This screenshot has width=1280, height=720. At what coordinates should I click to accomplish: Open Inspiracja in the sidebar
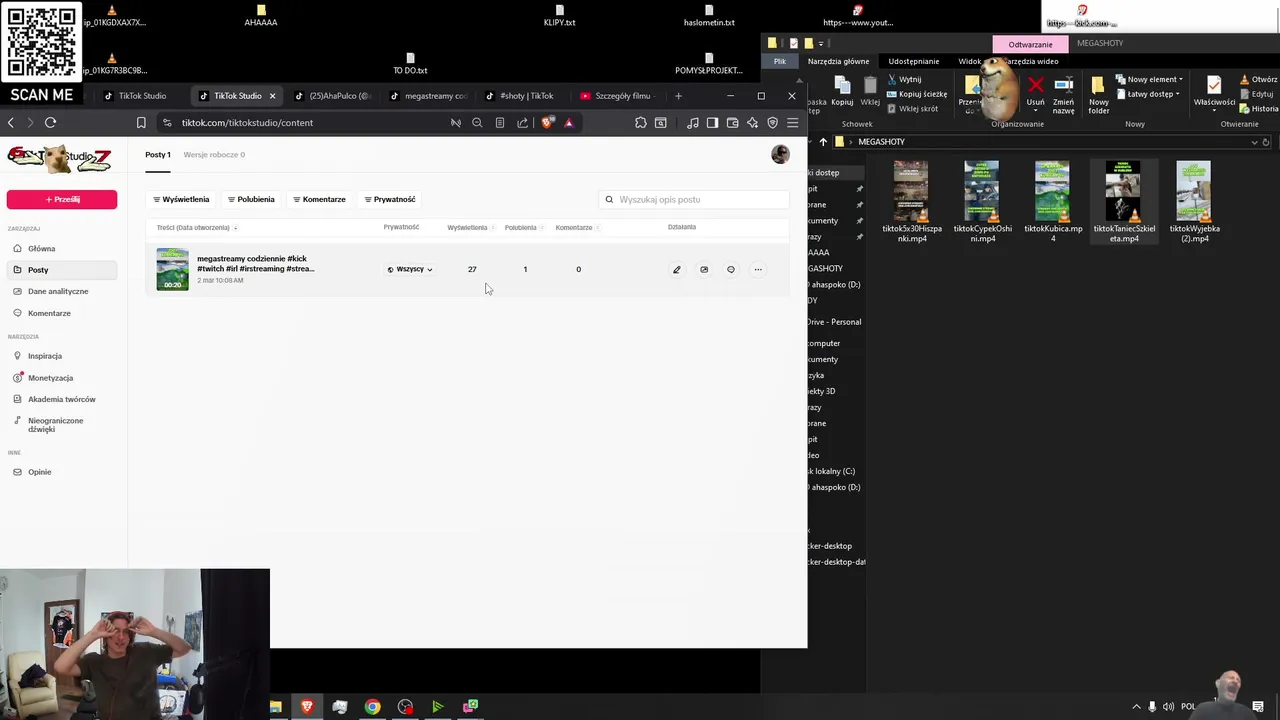click(x=45, y=356)
